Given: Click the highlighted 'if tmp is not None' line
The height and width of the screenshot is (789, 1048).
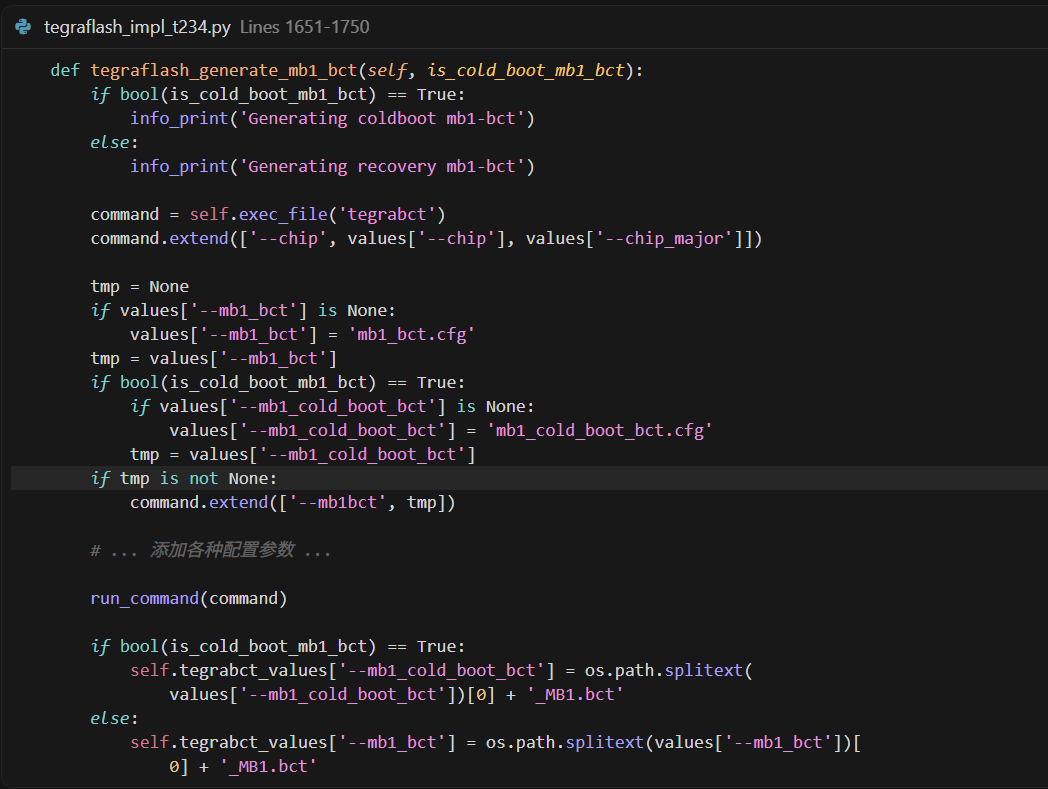Looking at the screenshot, I should 183,478.
